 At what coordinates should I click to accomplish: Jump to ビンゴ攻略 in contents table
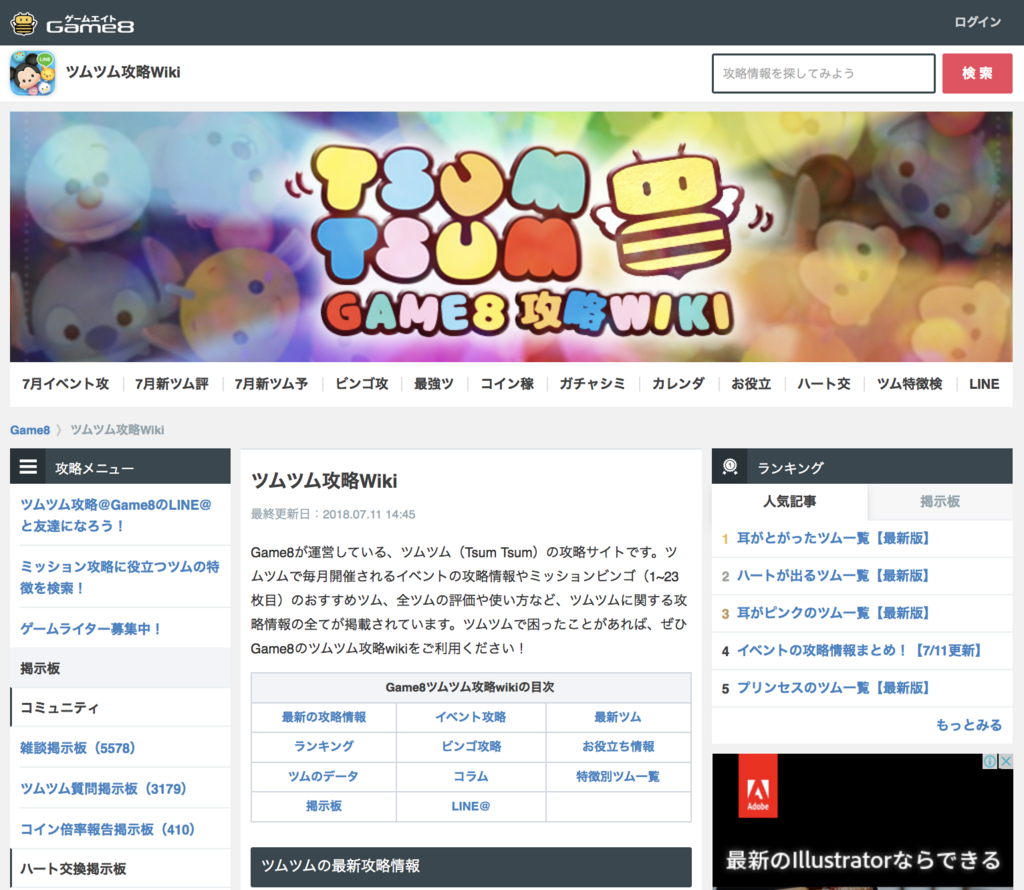tap(471, 746)
